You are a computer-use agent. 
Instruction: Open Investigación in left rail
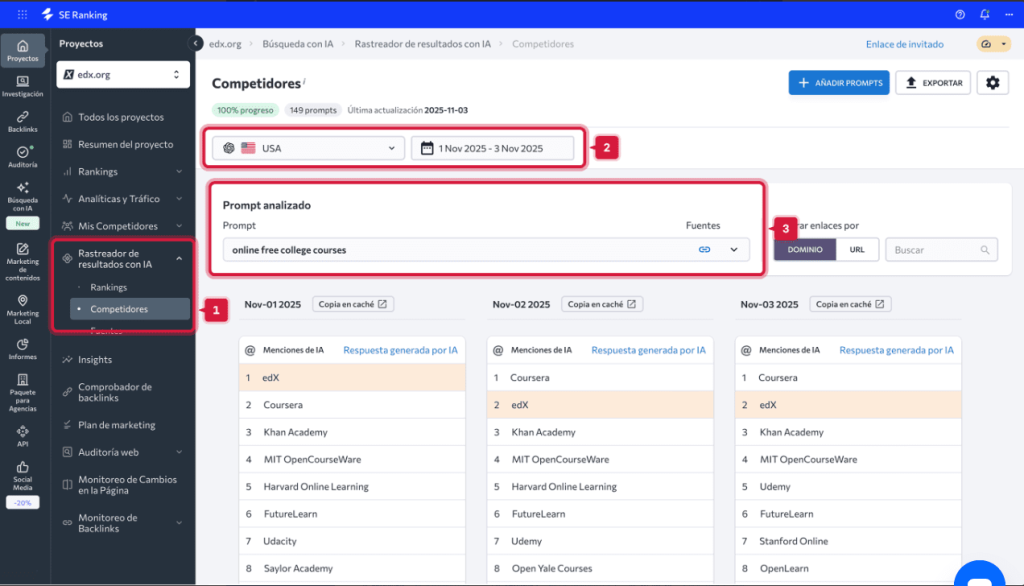tap(23, 86)
